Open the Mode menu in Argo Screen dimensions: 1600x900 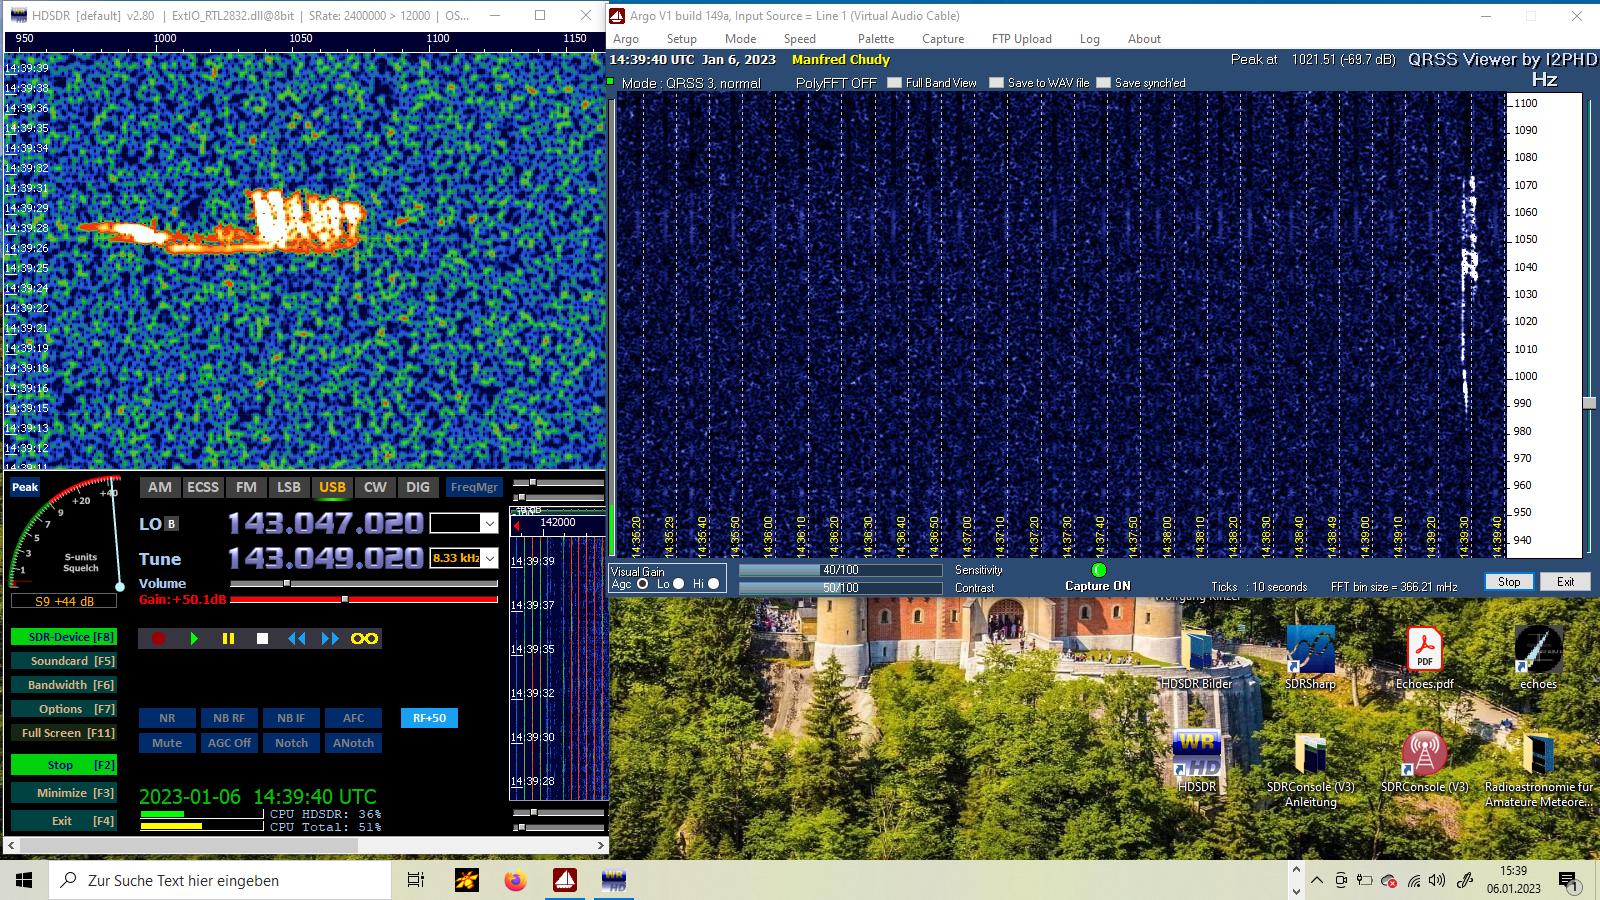740,39
